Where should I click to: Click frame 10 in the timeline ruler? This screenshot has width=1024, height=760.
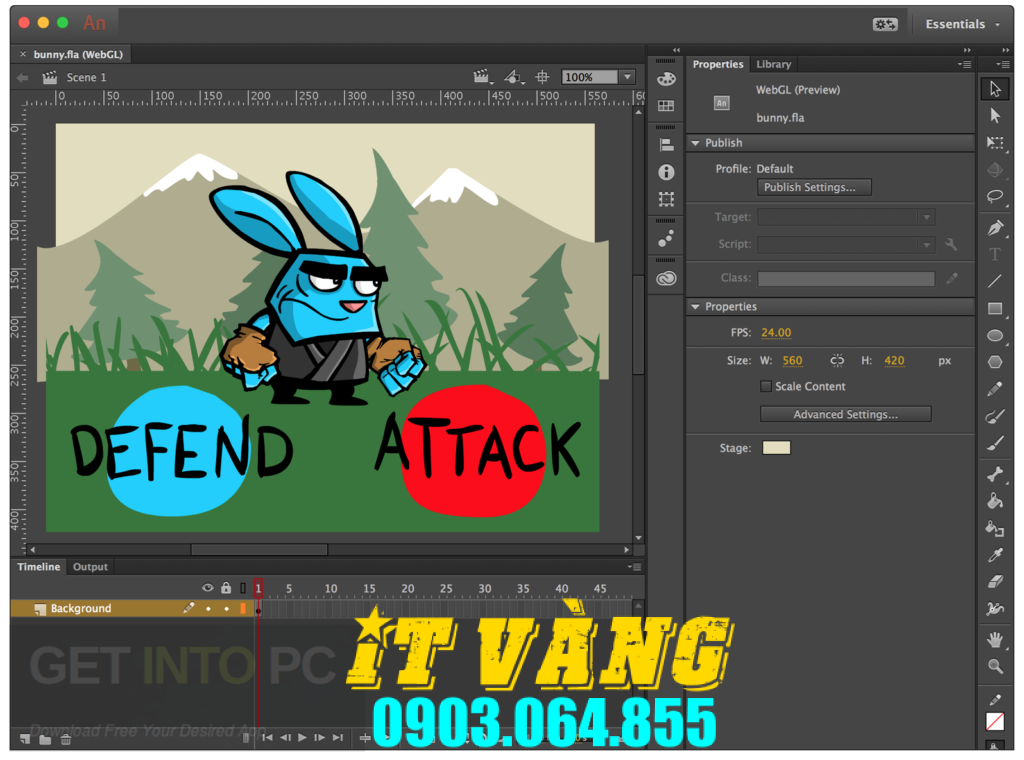pos(330,589)
